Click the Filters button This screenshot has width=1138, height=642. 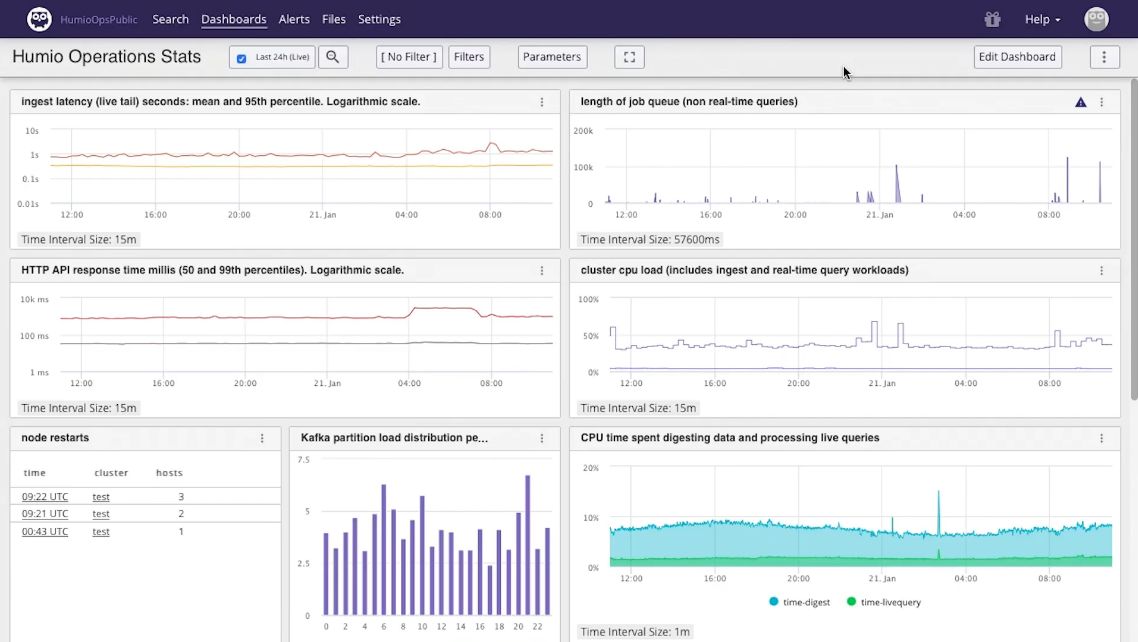coord(469,57)
